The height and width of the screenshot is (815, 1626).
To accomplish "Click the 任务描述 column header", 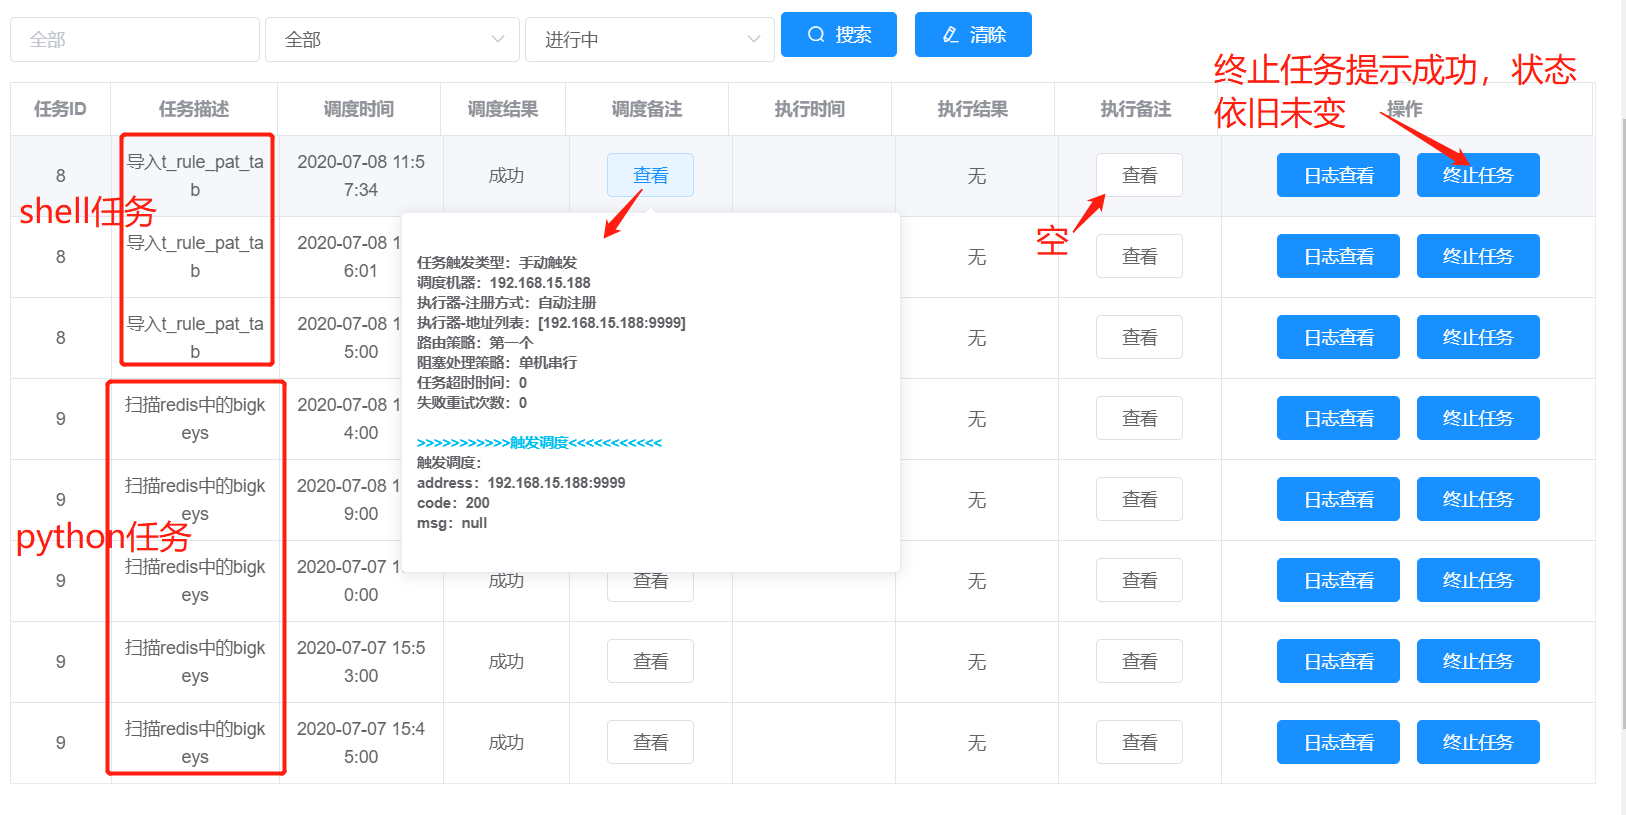I will (194, 109).
